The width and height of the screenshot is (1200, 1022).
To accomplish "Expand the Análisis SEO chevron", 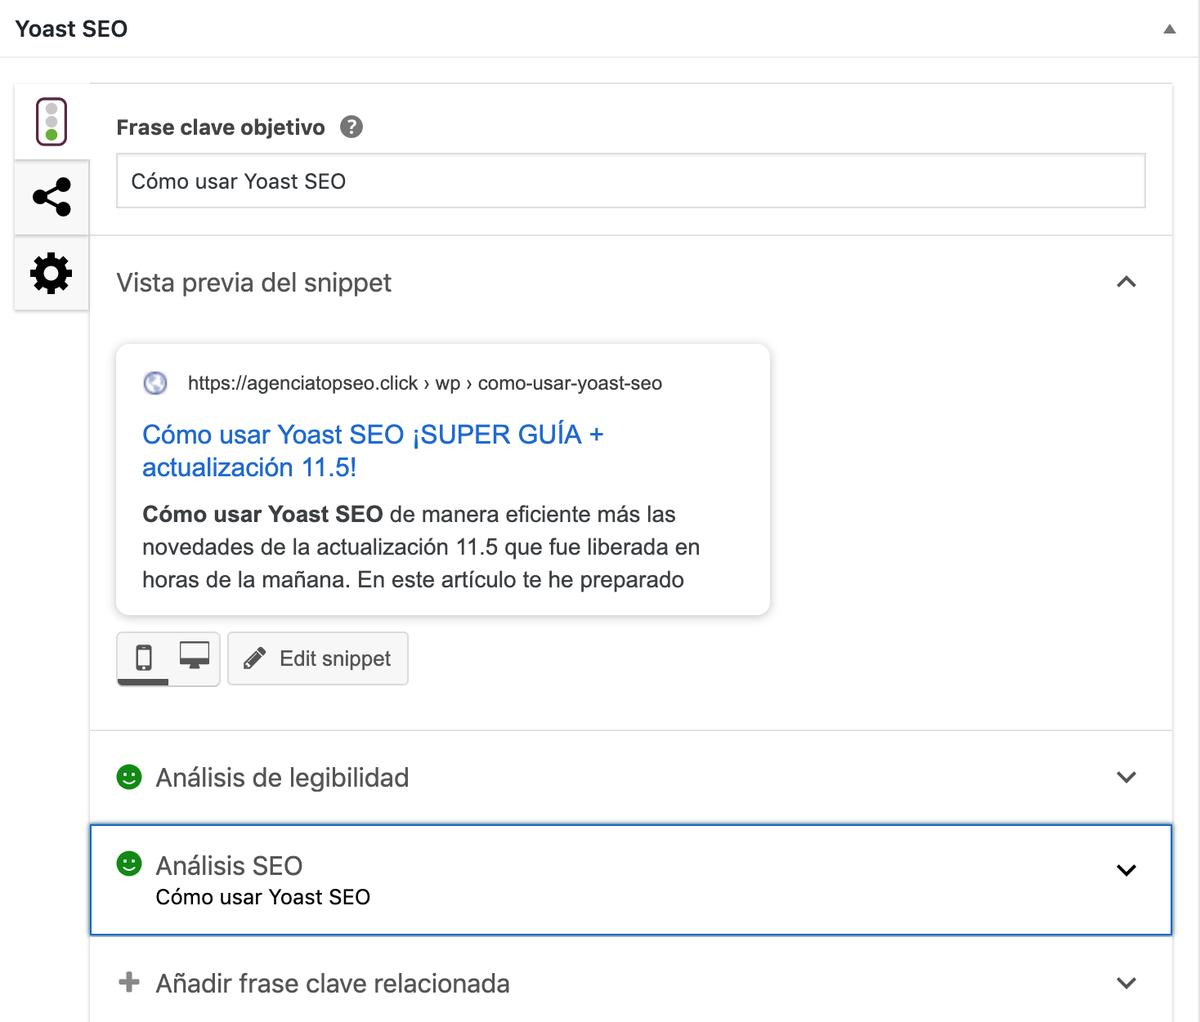I will pyautogui.click(x=1126, y=870).
